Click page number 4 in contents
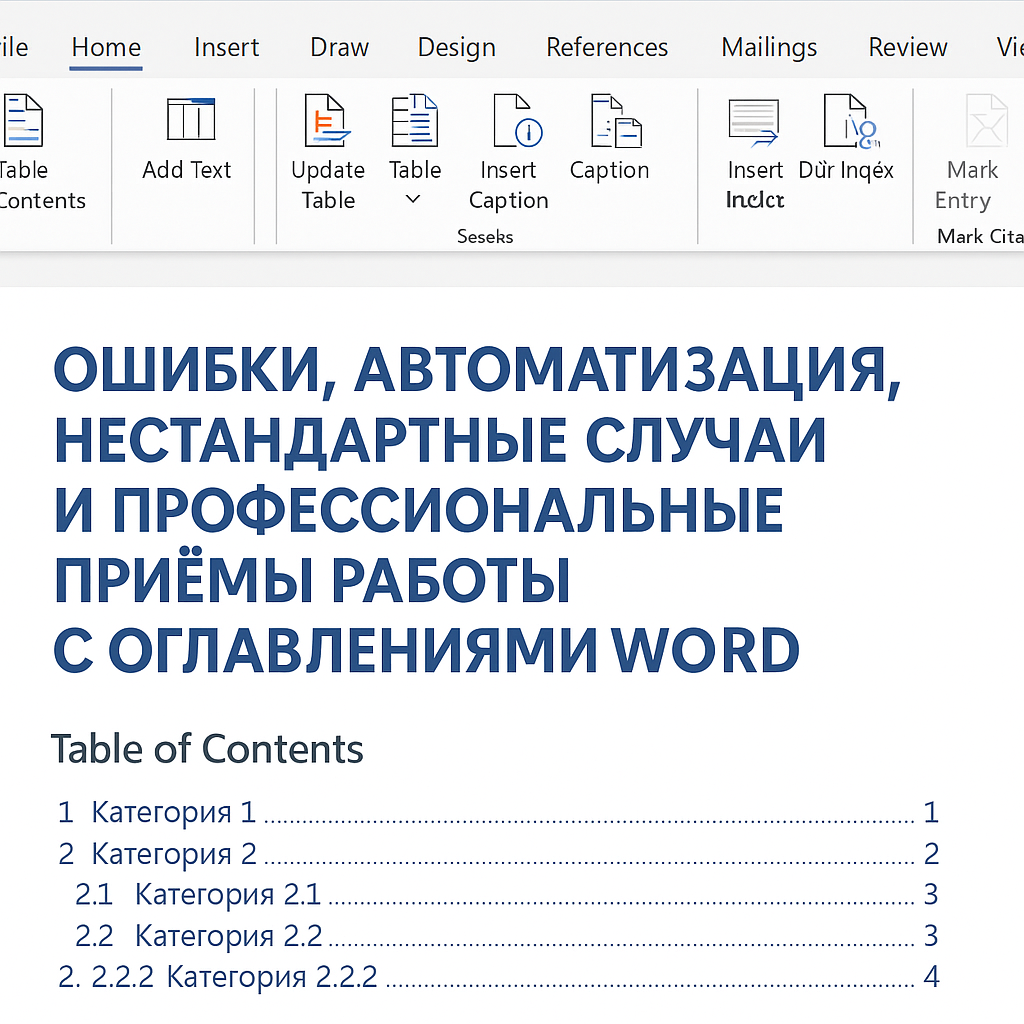The image size is (1024, 1024). point(931,977)
